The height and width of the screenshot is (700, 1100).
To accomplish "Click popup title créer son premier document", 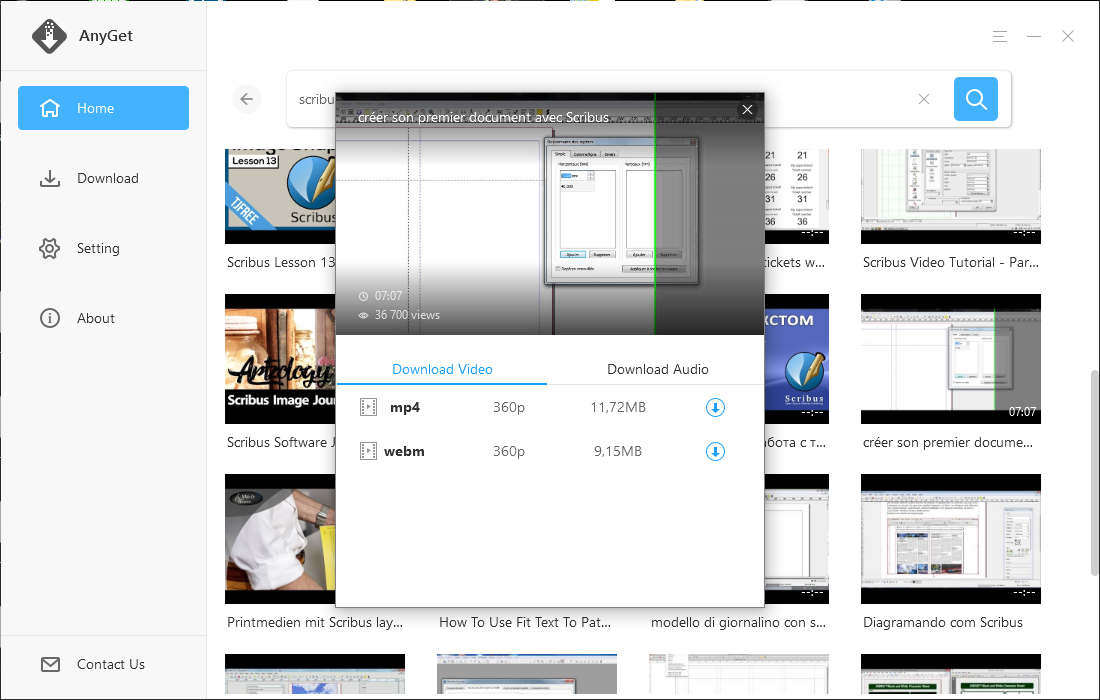I will [x=483, y=117].
